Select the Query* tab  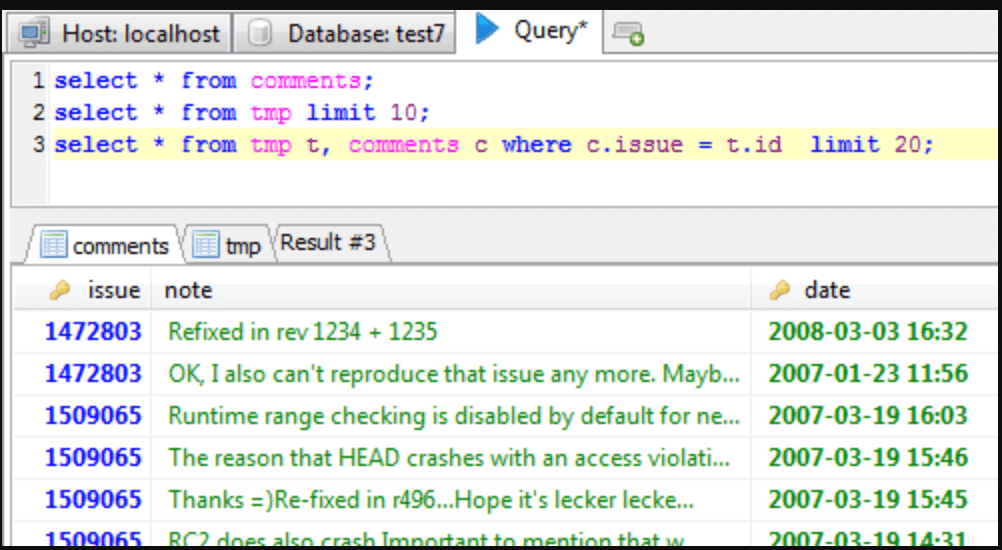(530, 31)
